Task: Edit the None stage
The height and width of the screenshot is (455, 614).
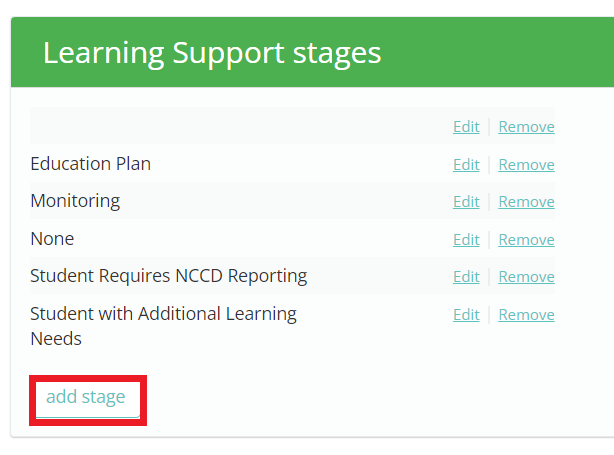Action: pos(466,239)
